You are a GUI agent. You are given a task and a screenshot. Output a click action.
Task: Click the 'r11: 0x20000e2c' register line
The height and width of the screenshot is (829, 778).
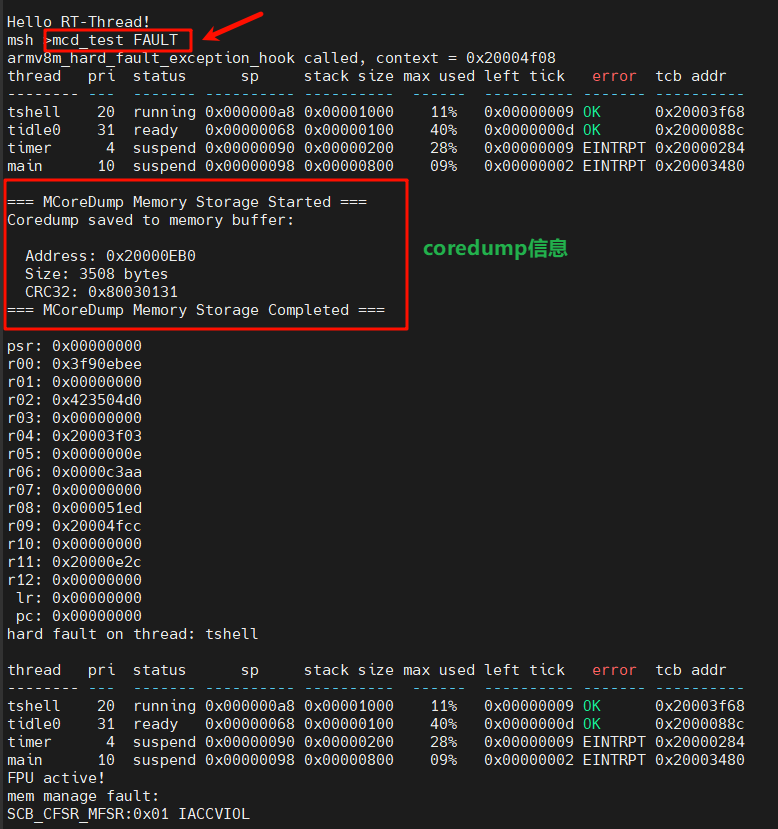pyautogui.click(x=75, y=561)
